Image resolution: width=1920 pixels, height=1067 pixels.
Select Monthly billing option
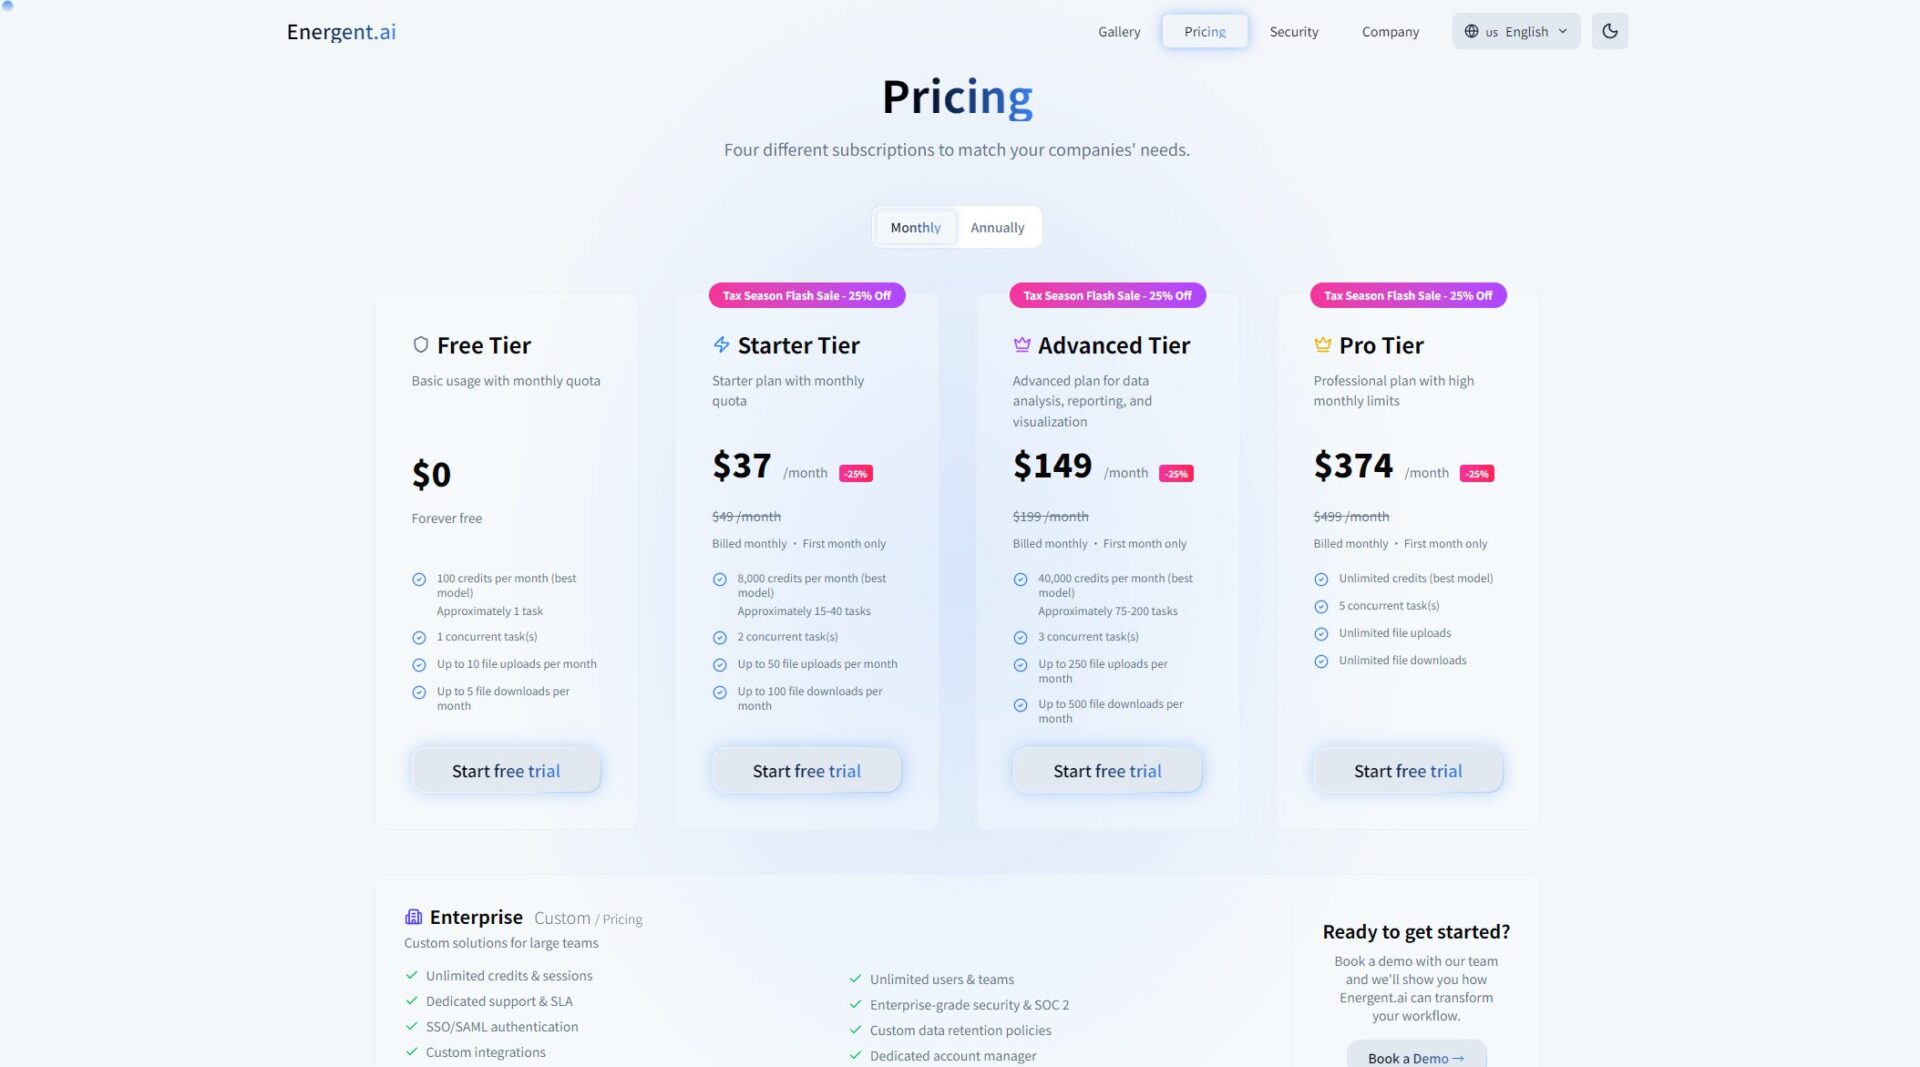[x=915, y=228]
